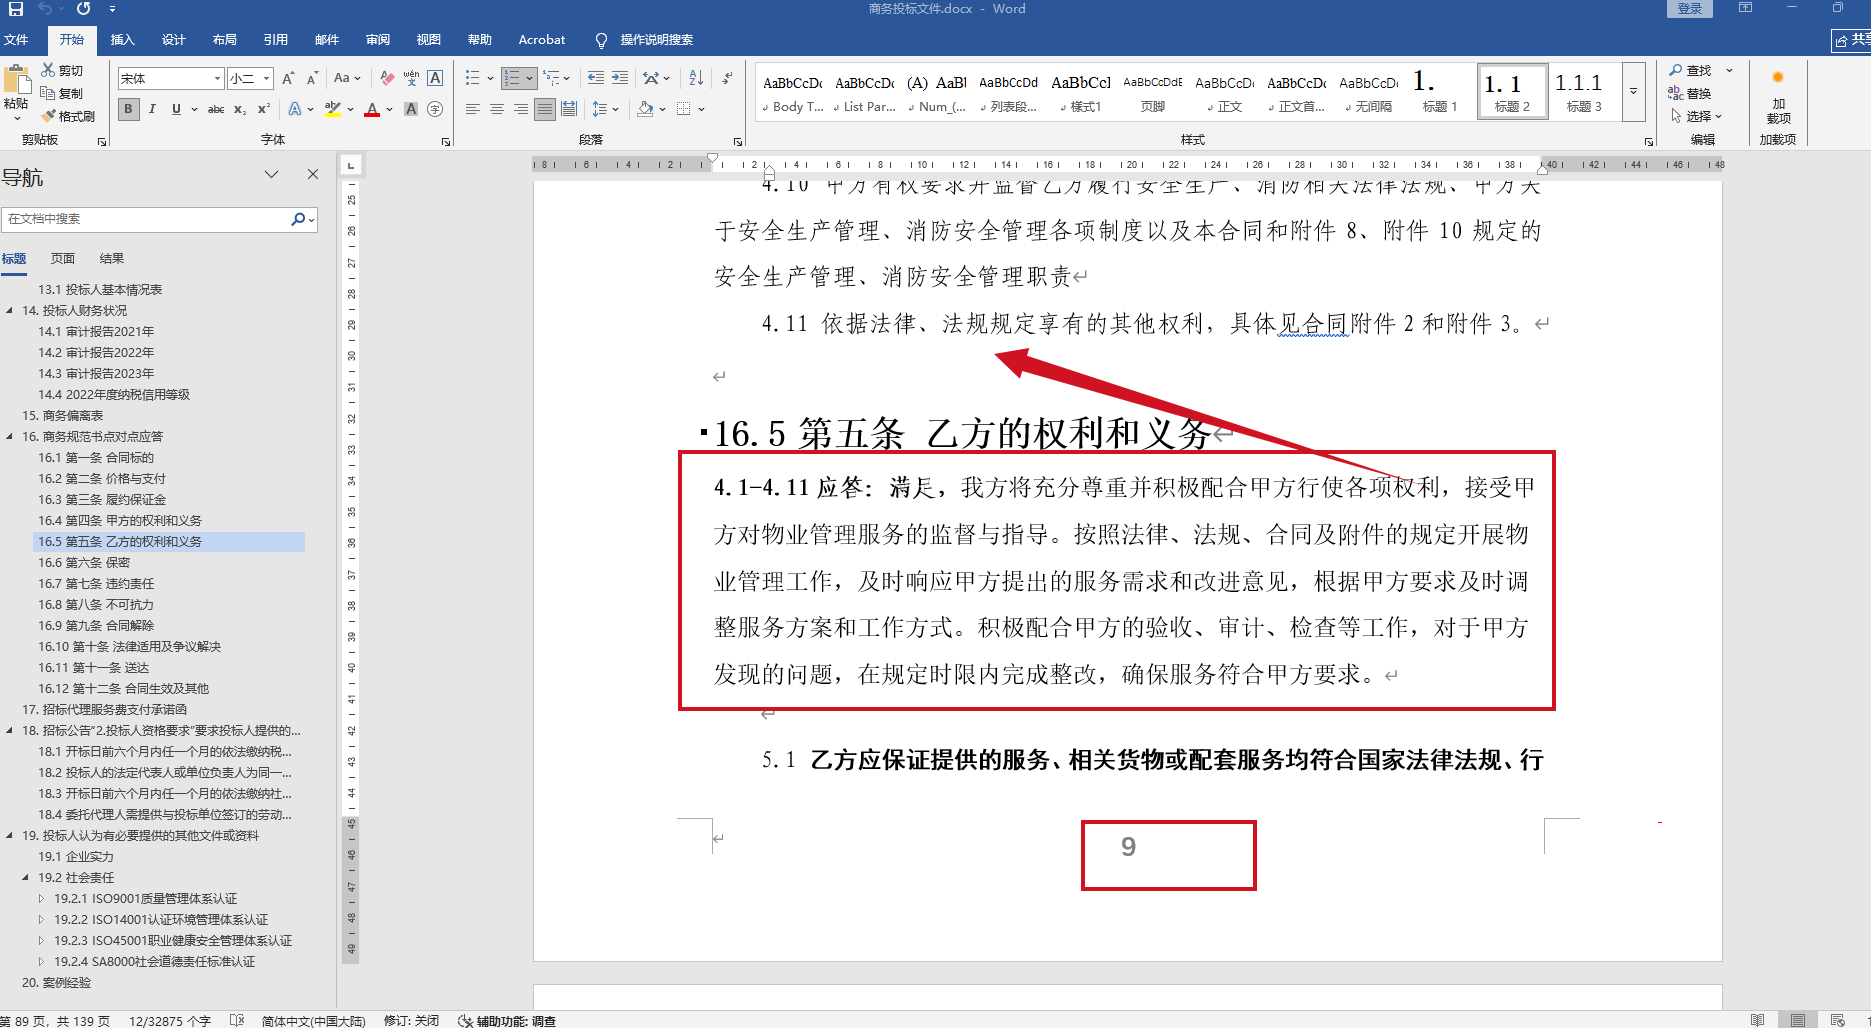Apply the 标题 3 style
Image resolution: width=1871 pixels, height=1028 pixels.
(x=1584, y=91)
